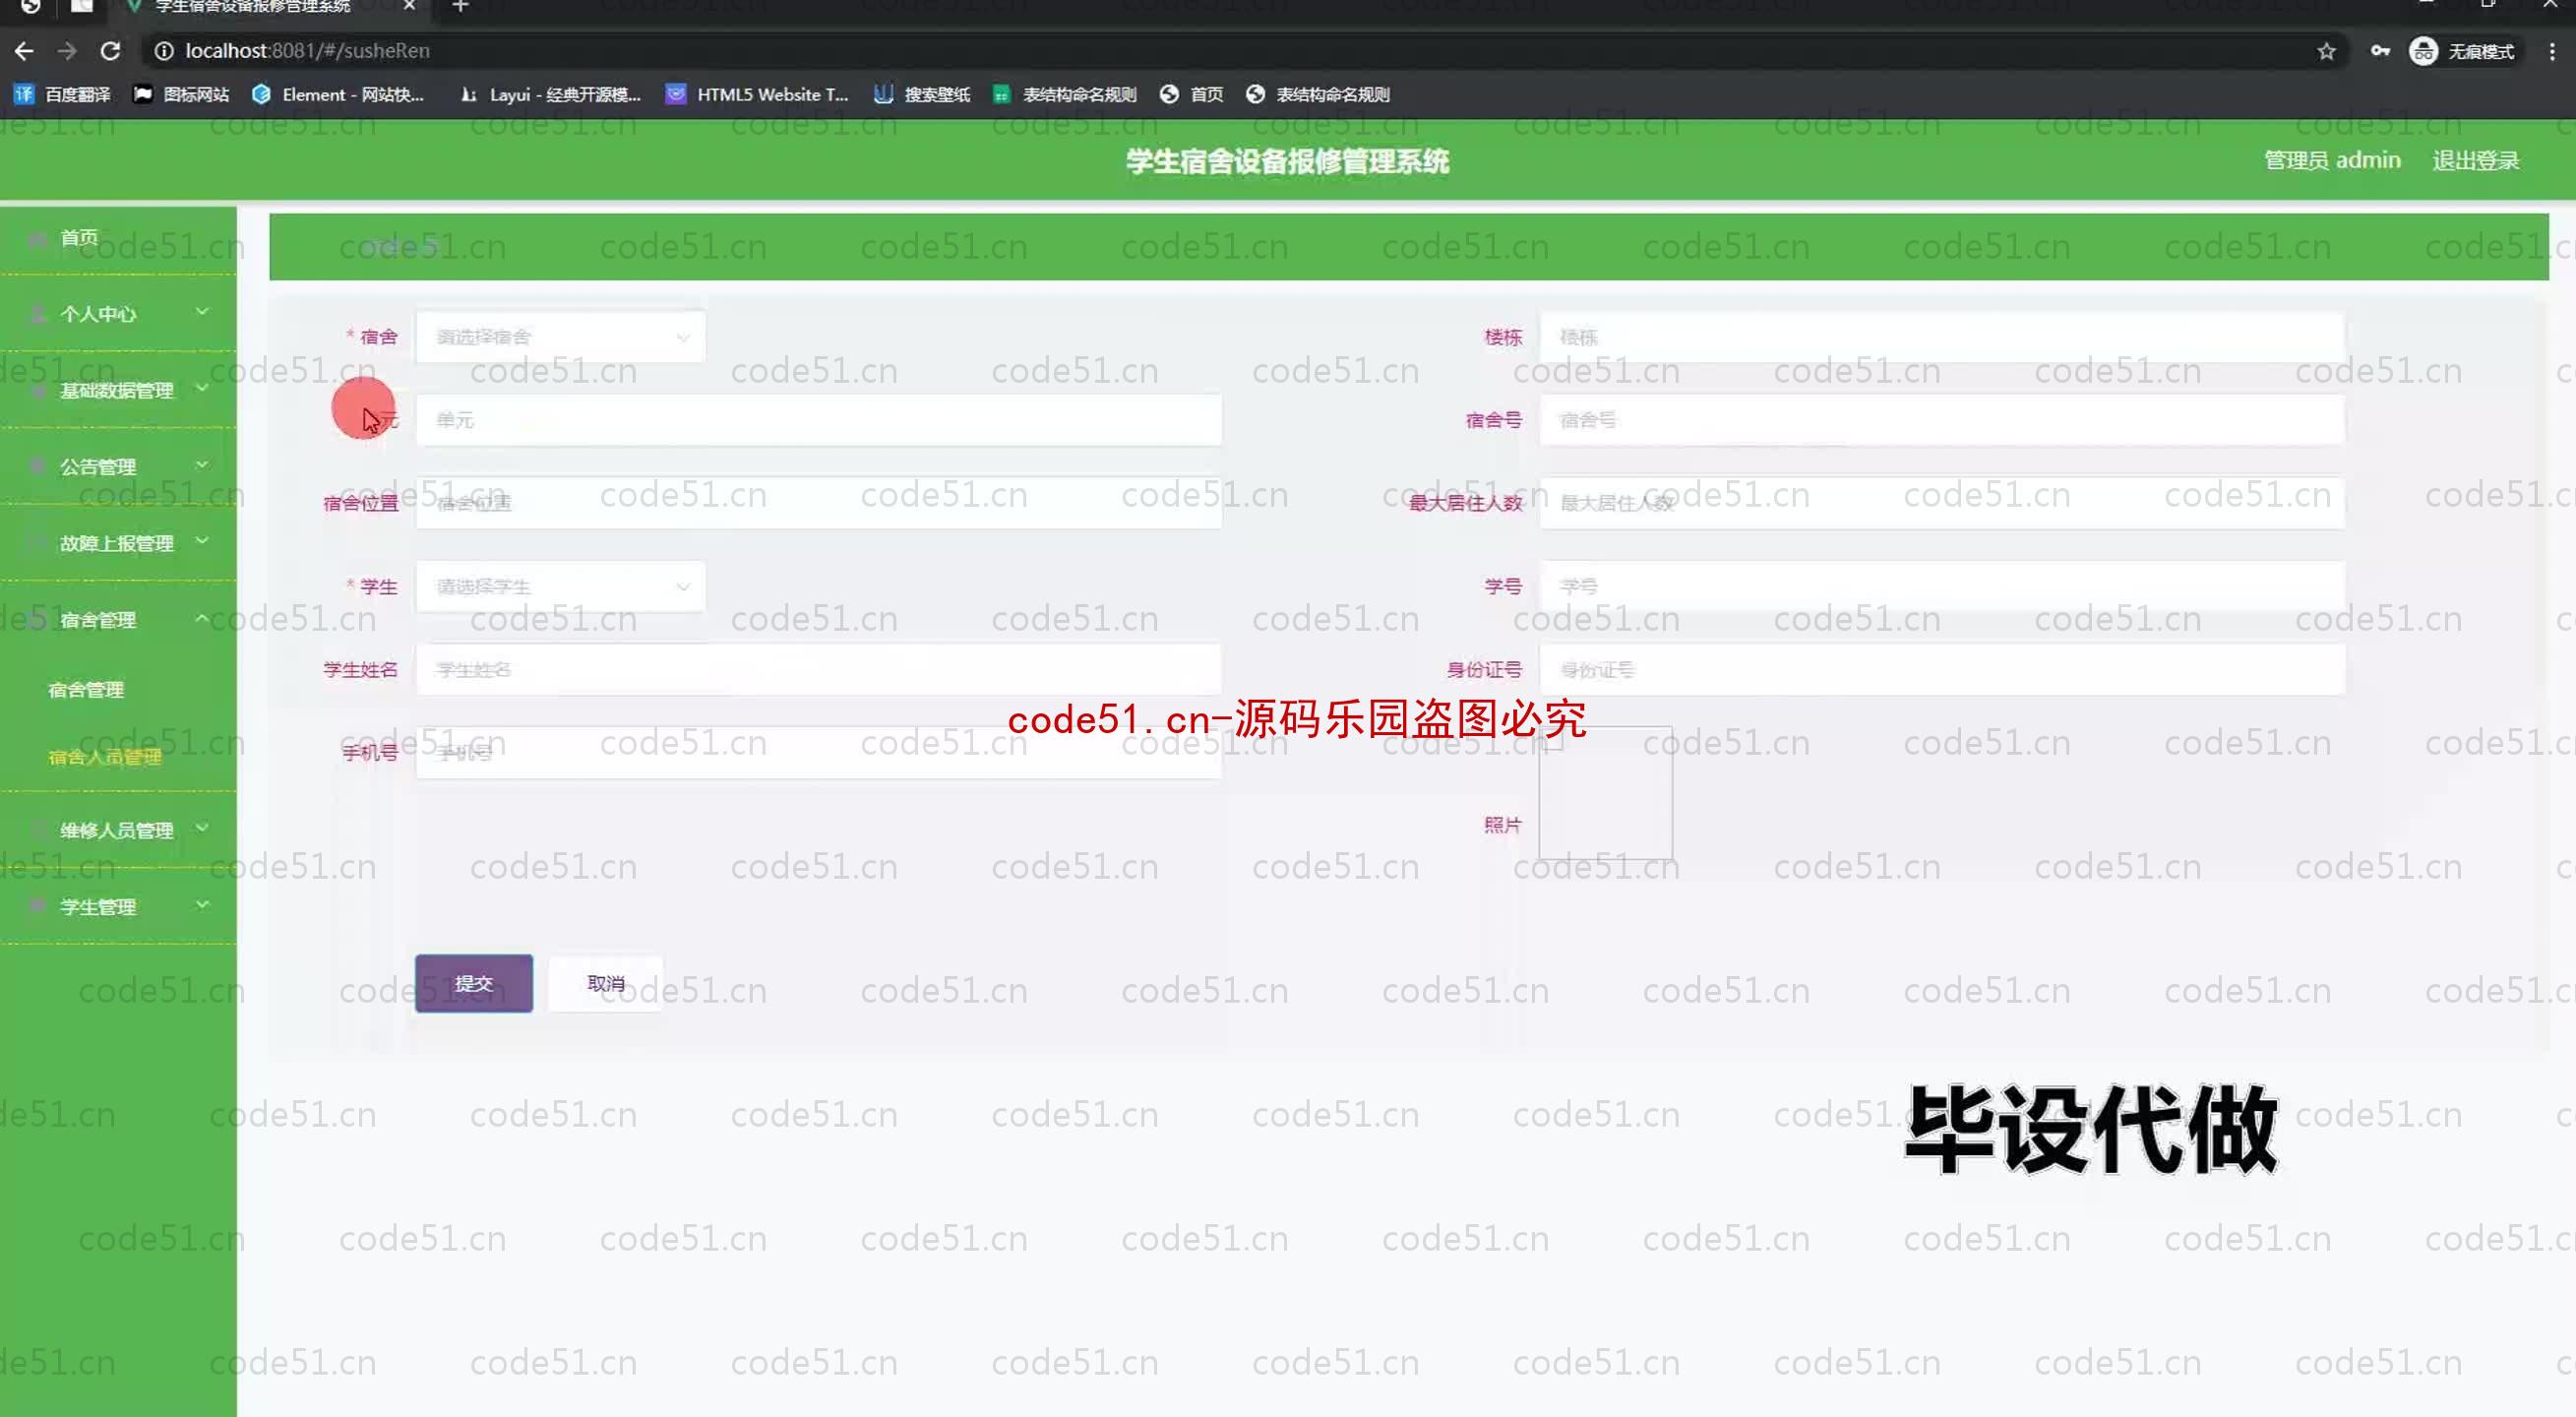Open the Layui bookmark
Image resolution: width=2576 pixels, height=1417 pixels.
(x=550, y=94)
